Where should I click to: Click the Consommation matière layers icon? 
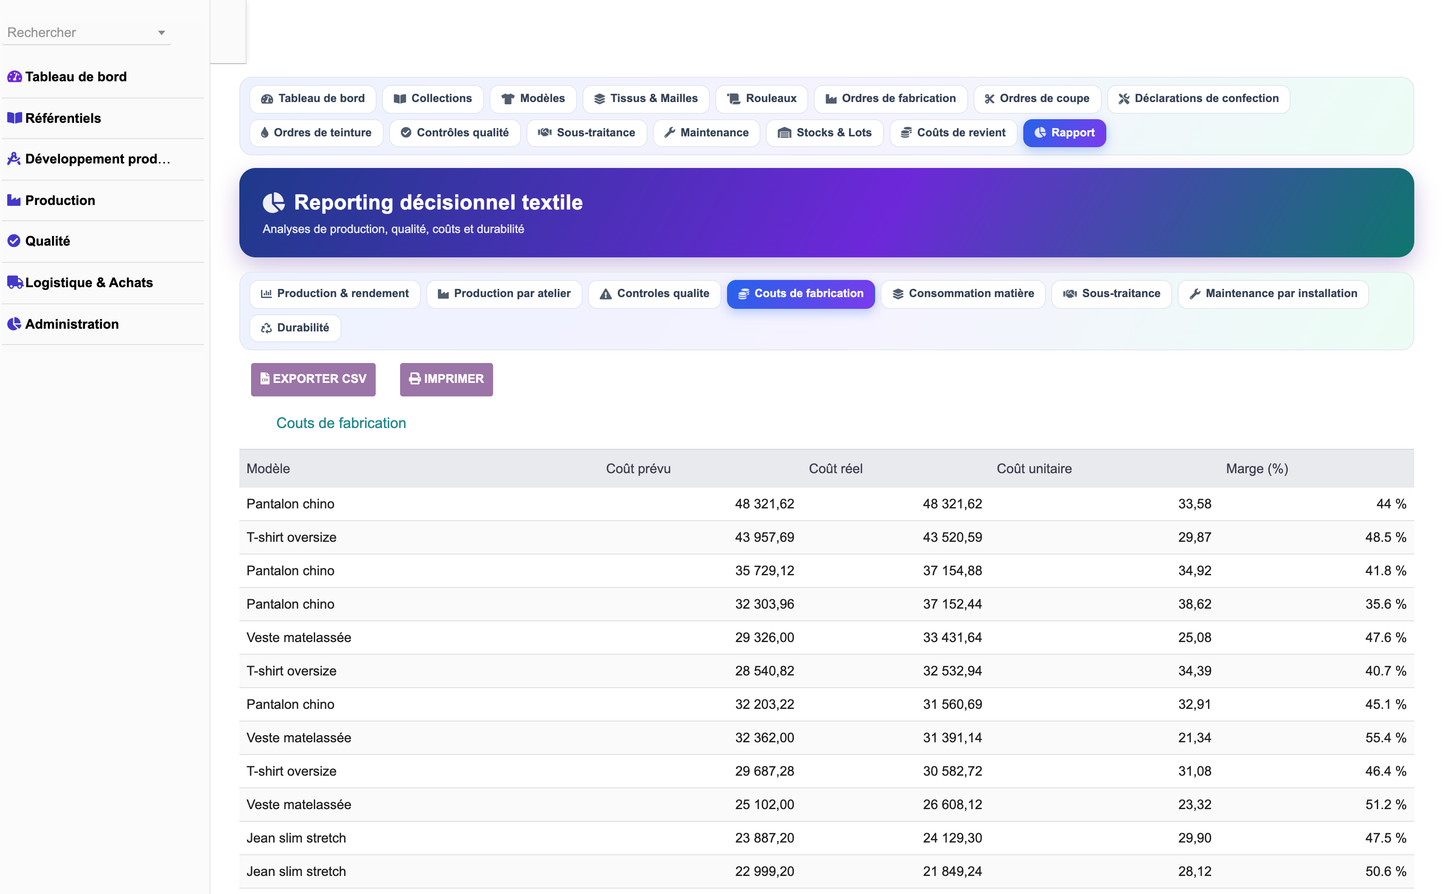898,294
